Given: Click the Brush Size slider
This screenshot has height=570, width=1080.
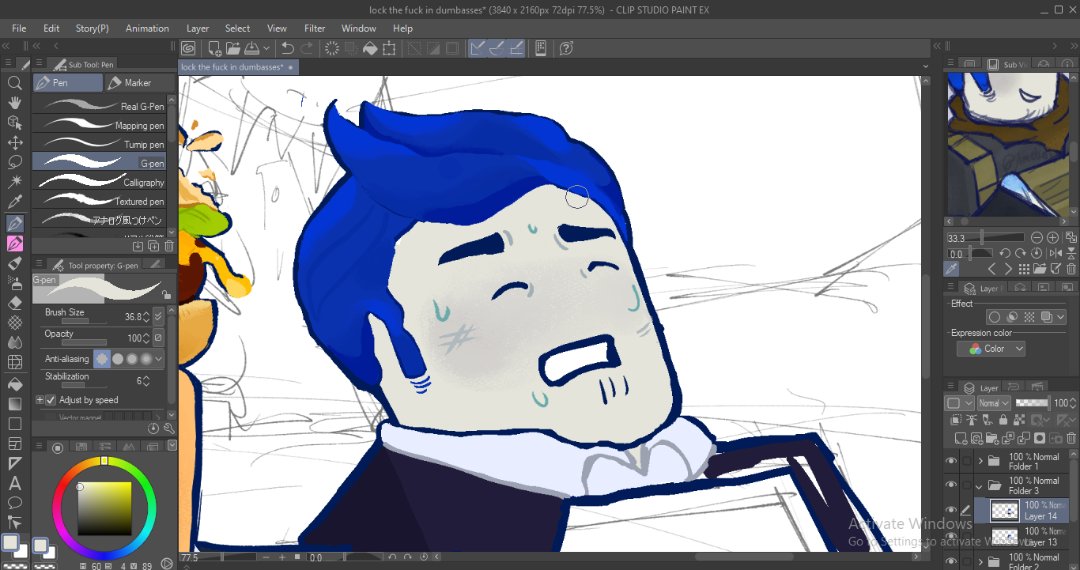Looking at the screenshot, I should pyautogui.click(x=83, y=321).
